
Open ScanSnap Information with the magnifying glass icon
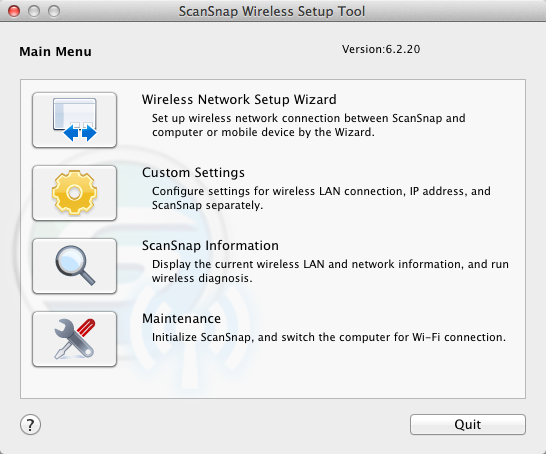pos(75,266)
